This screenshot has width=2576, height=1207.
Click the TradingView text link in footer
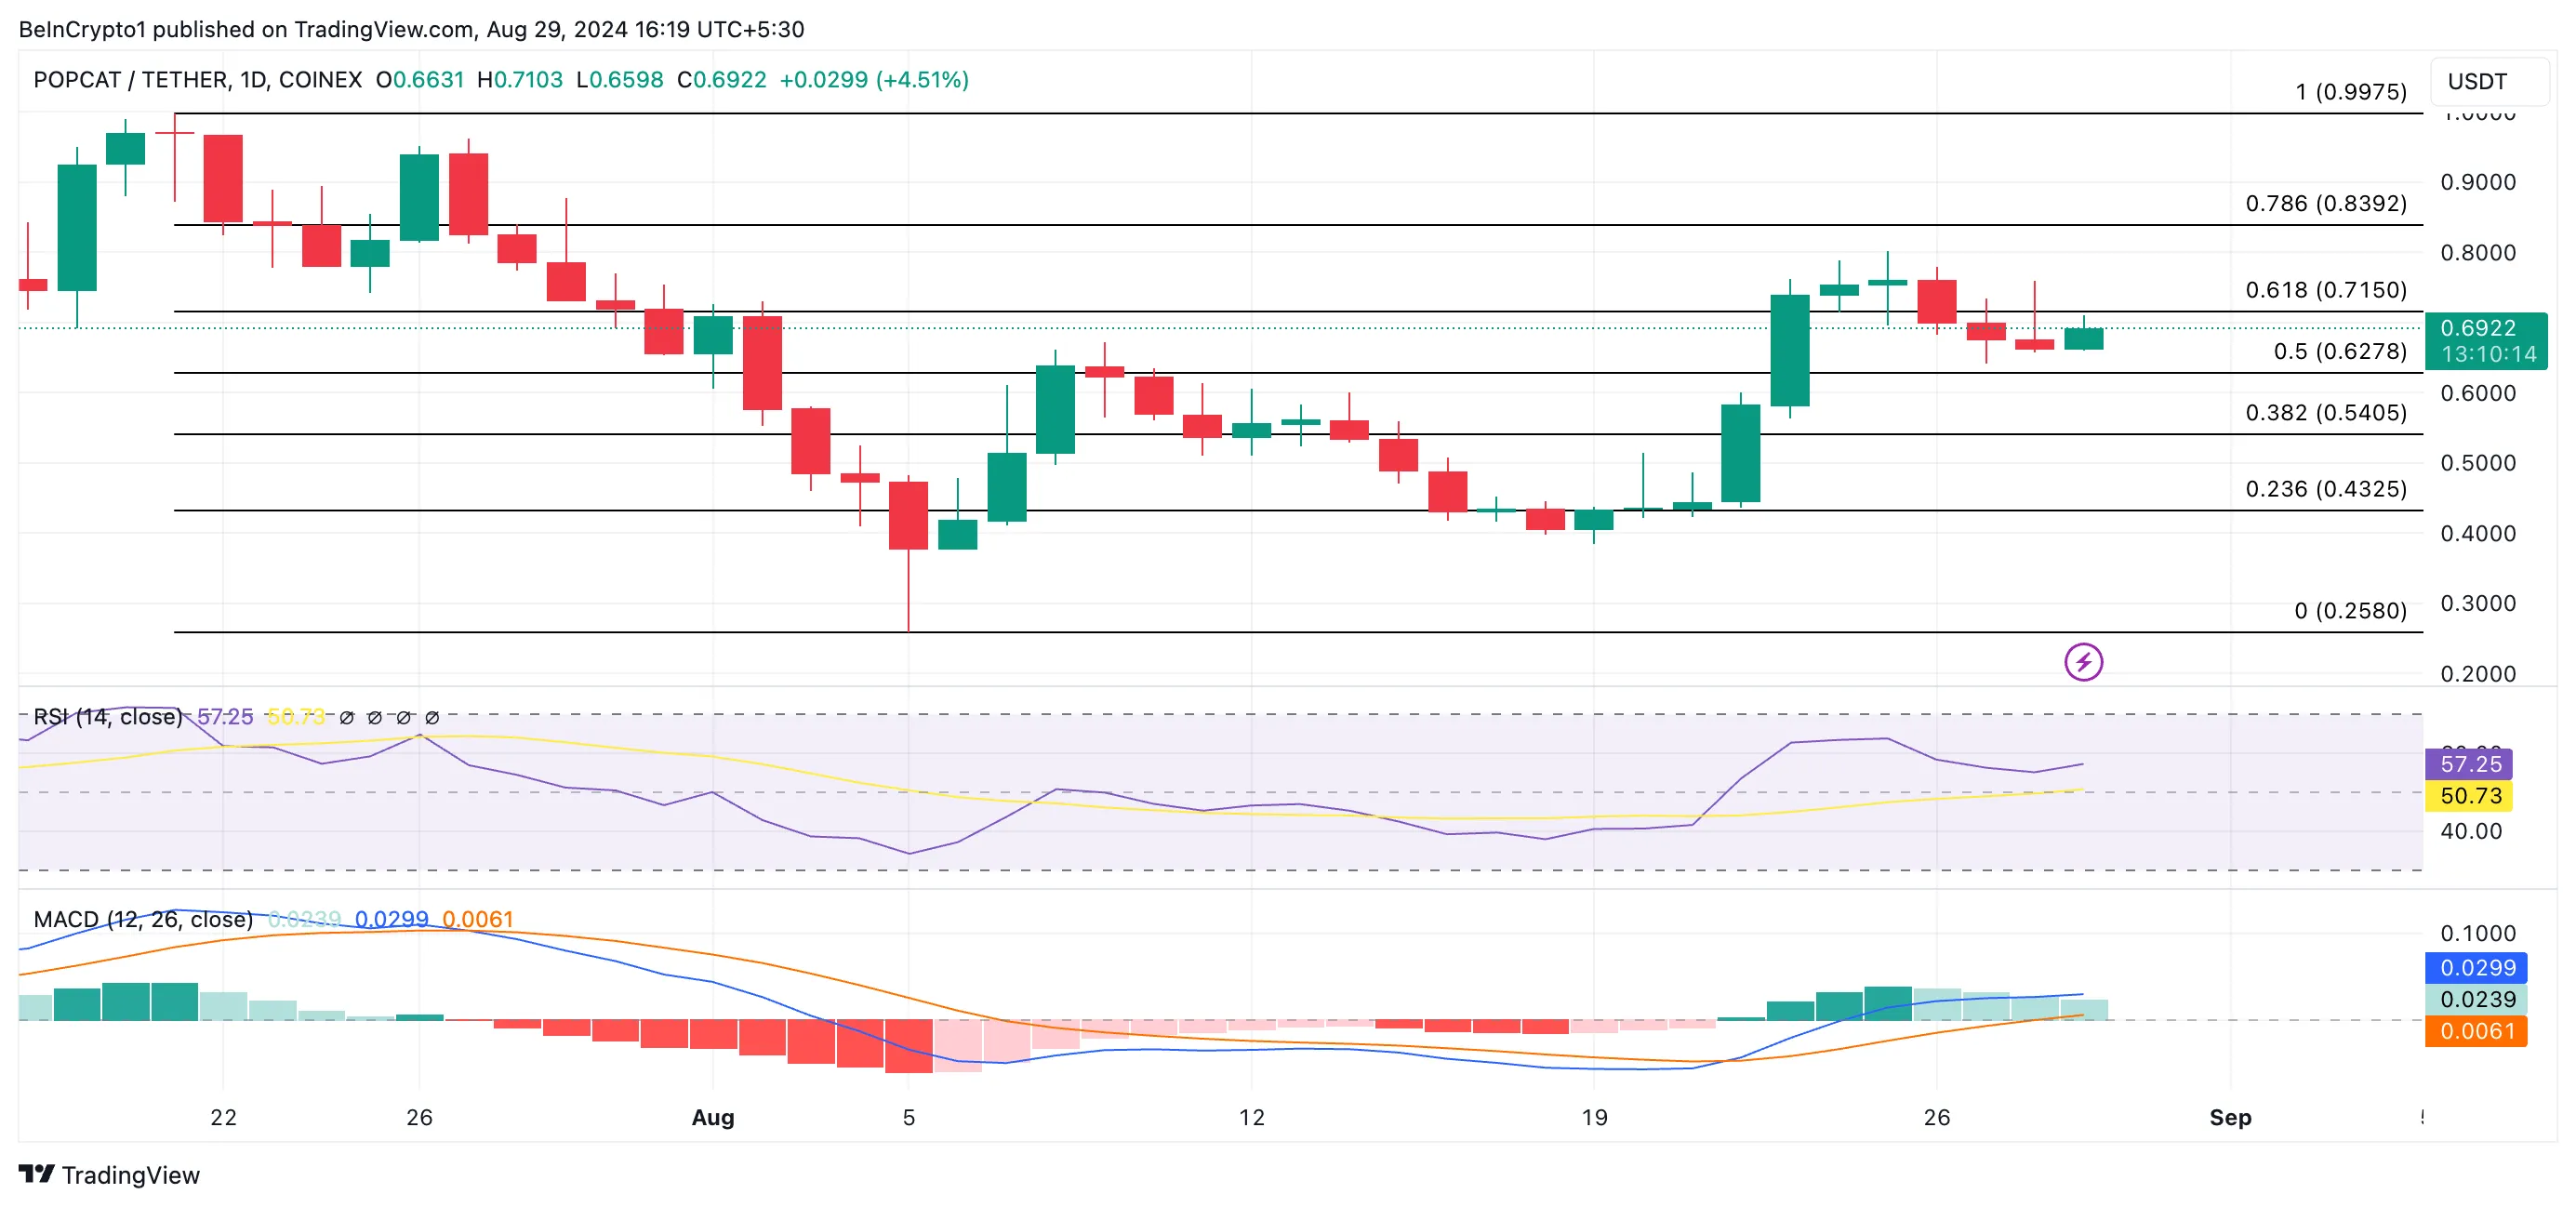click(x=131, y=1175)
